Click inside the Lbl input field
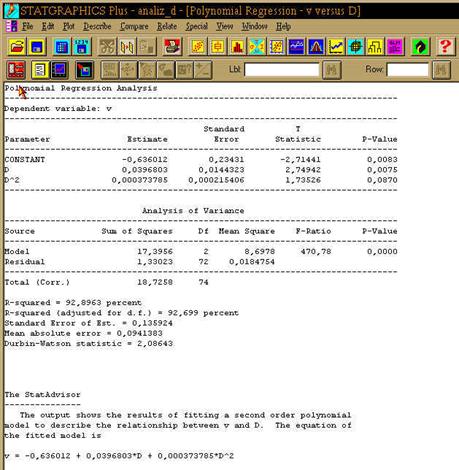459x470 pixels. [x=282, y=70]
